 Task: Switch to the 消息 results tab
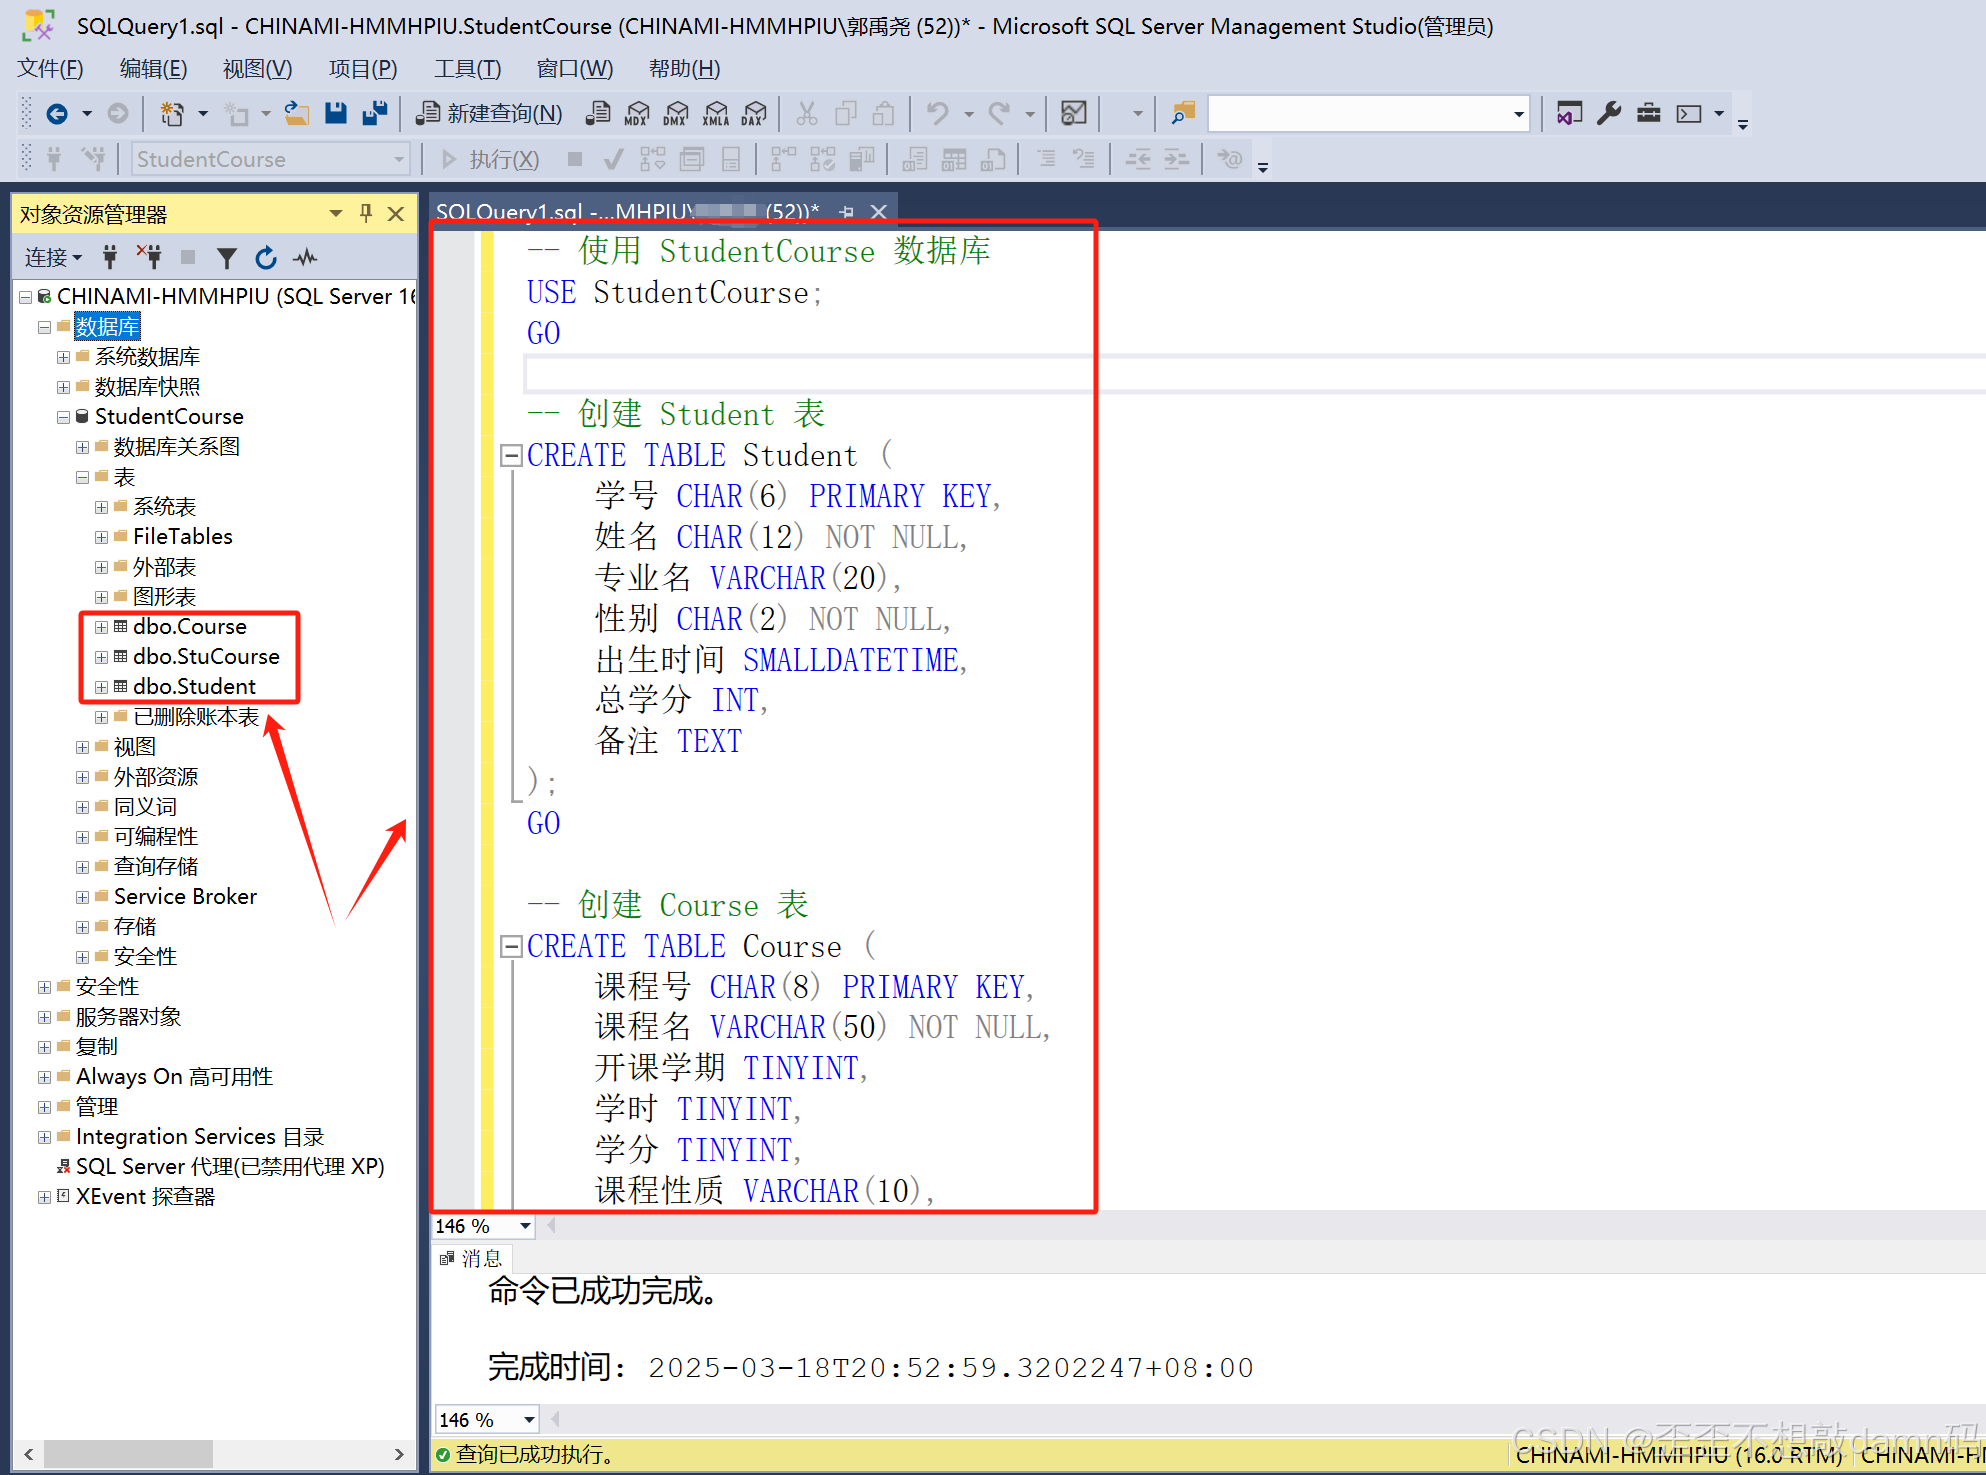[473, 1258]
